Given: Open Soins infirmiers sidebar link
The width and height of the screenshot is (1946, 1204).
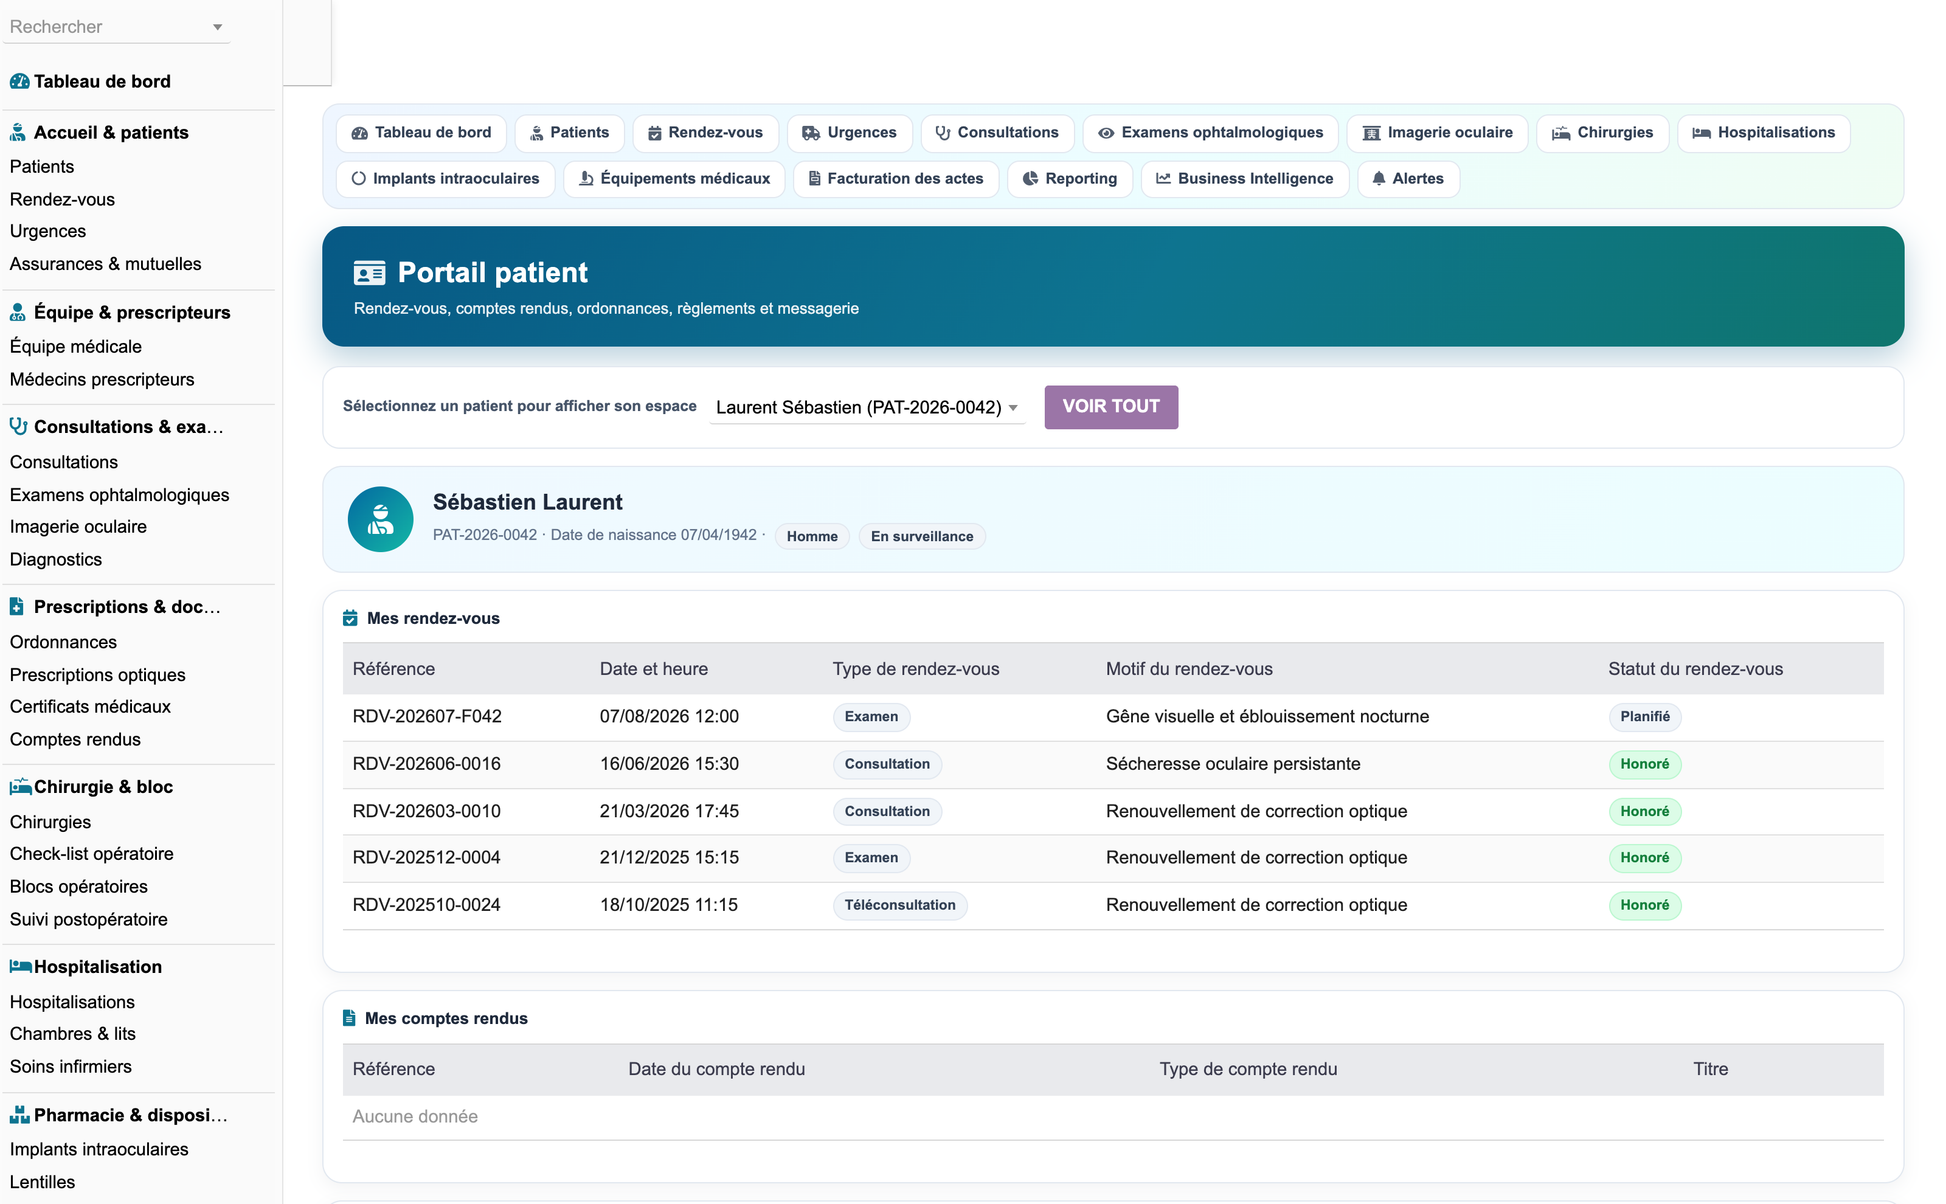Looking at the screenshot, I should 70,1067.
